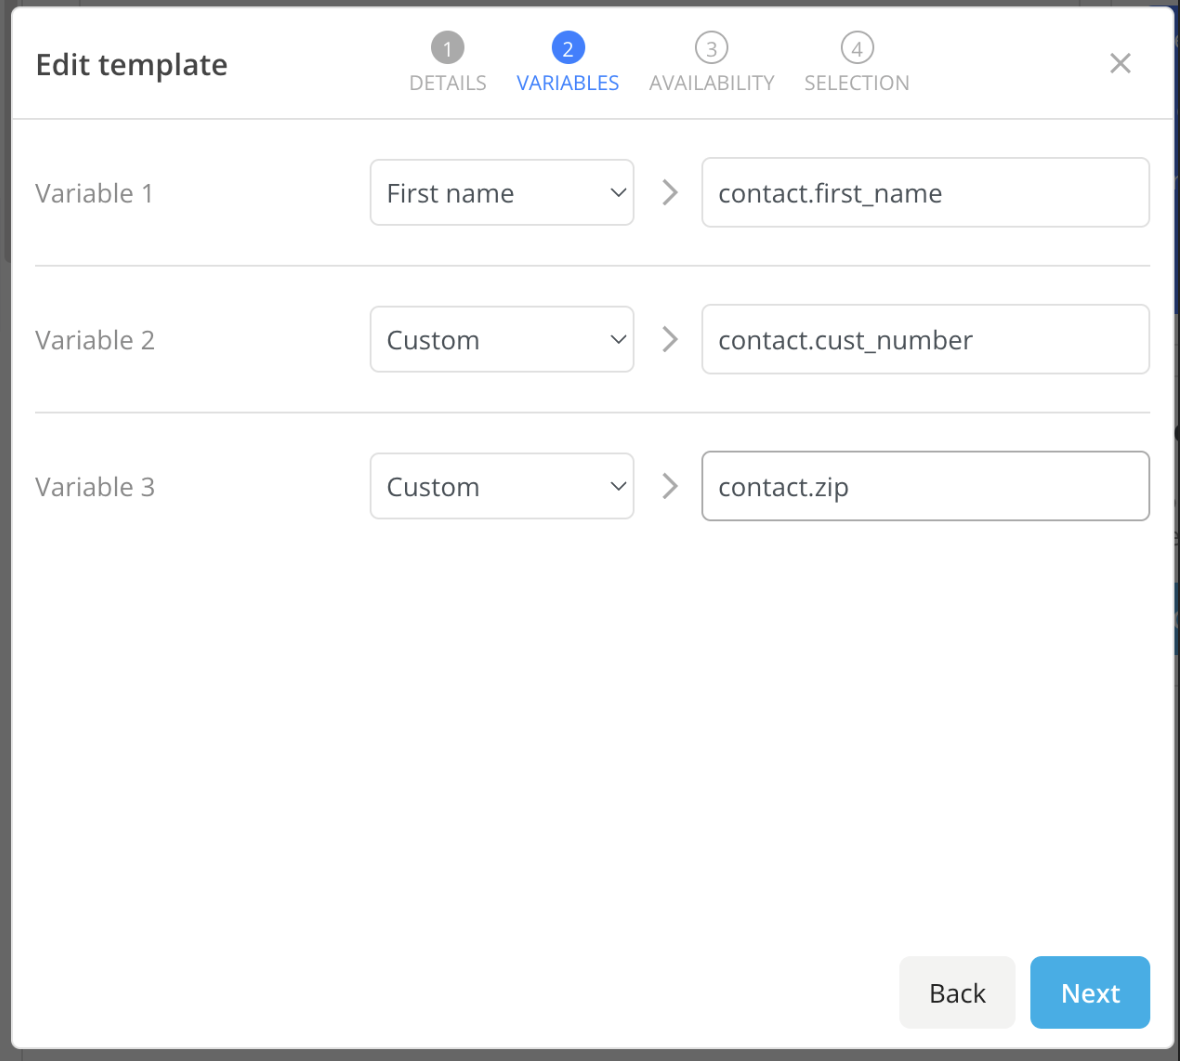Click the arrow icon left of contact.zip

670,487
